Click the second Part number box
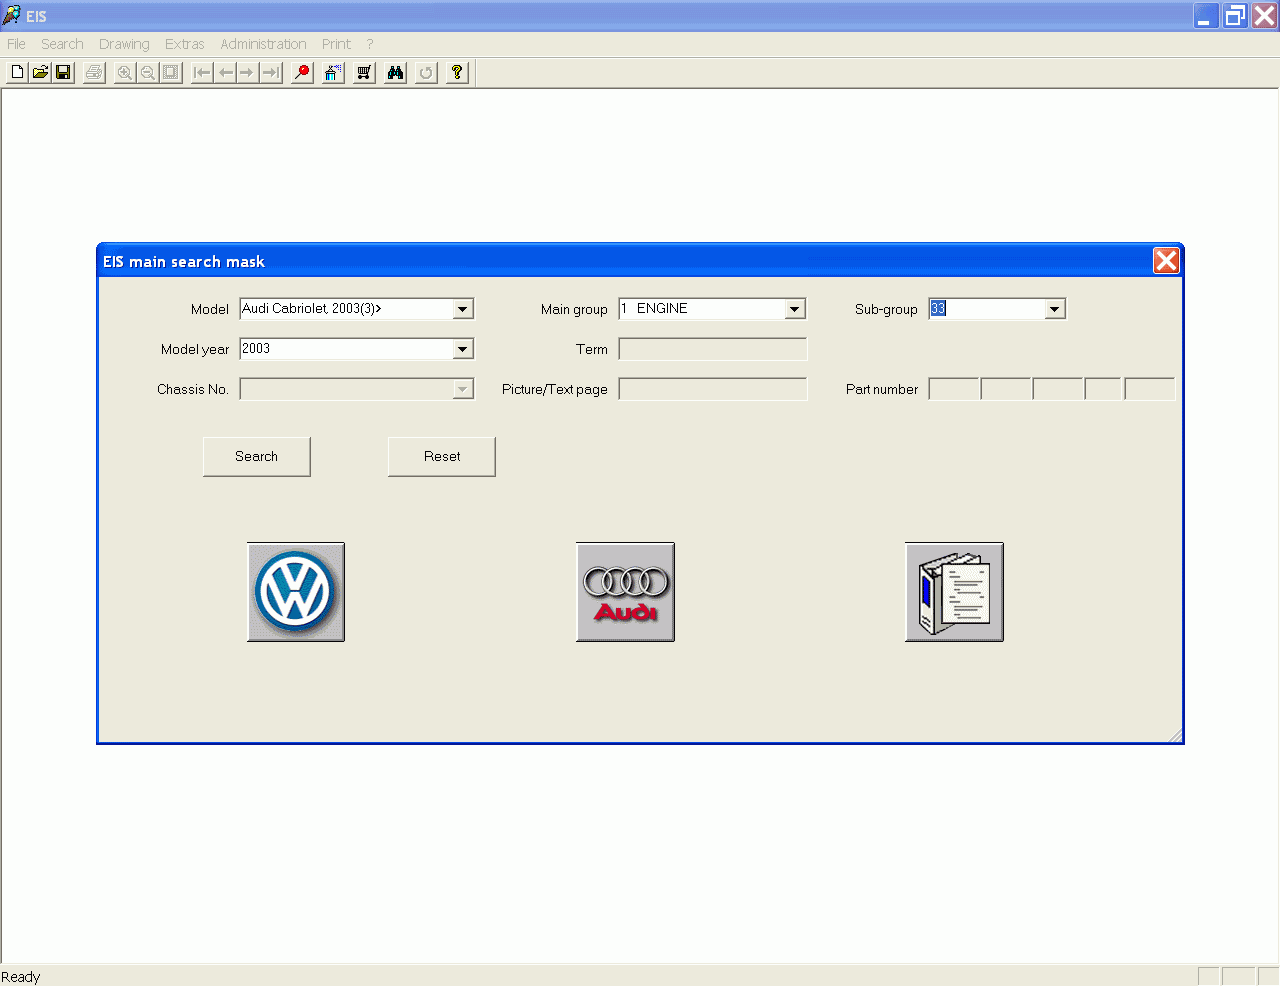This screenshot has height=986, width=1280. (x=1006, y=389)
